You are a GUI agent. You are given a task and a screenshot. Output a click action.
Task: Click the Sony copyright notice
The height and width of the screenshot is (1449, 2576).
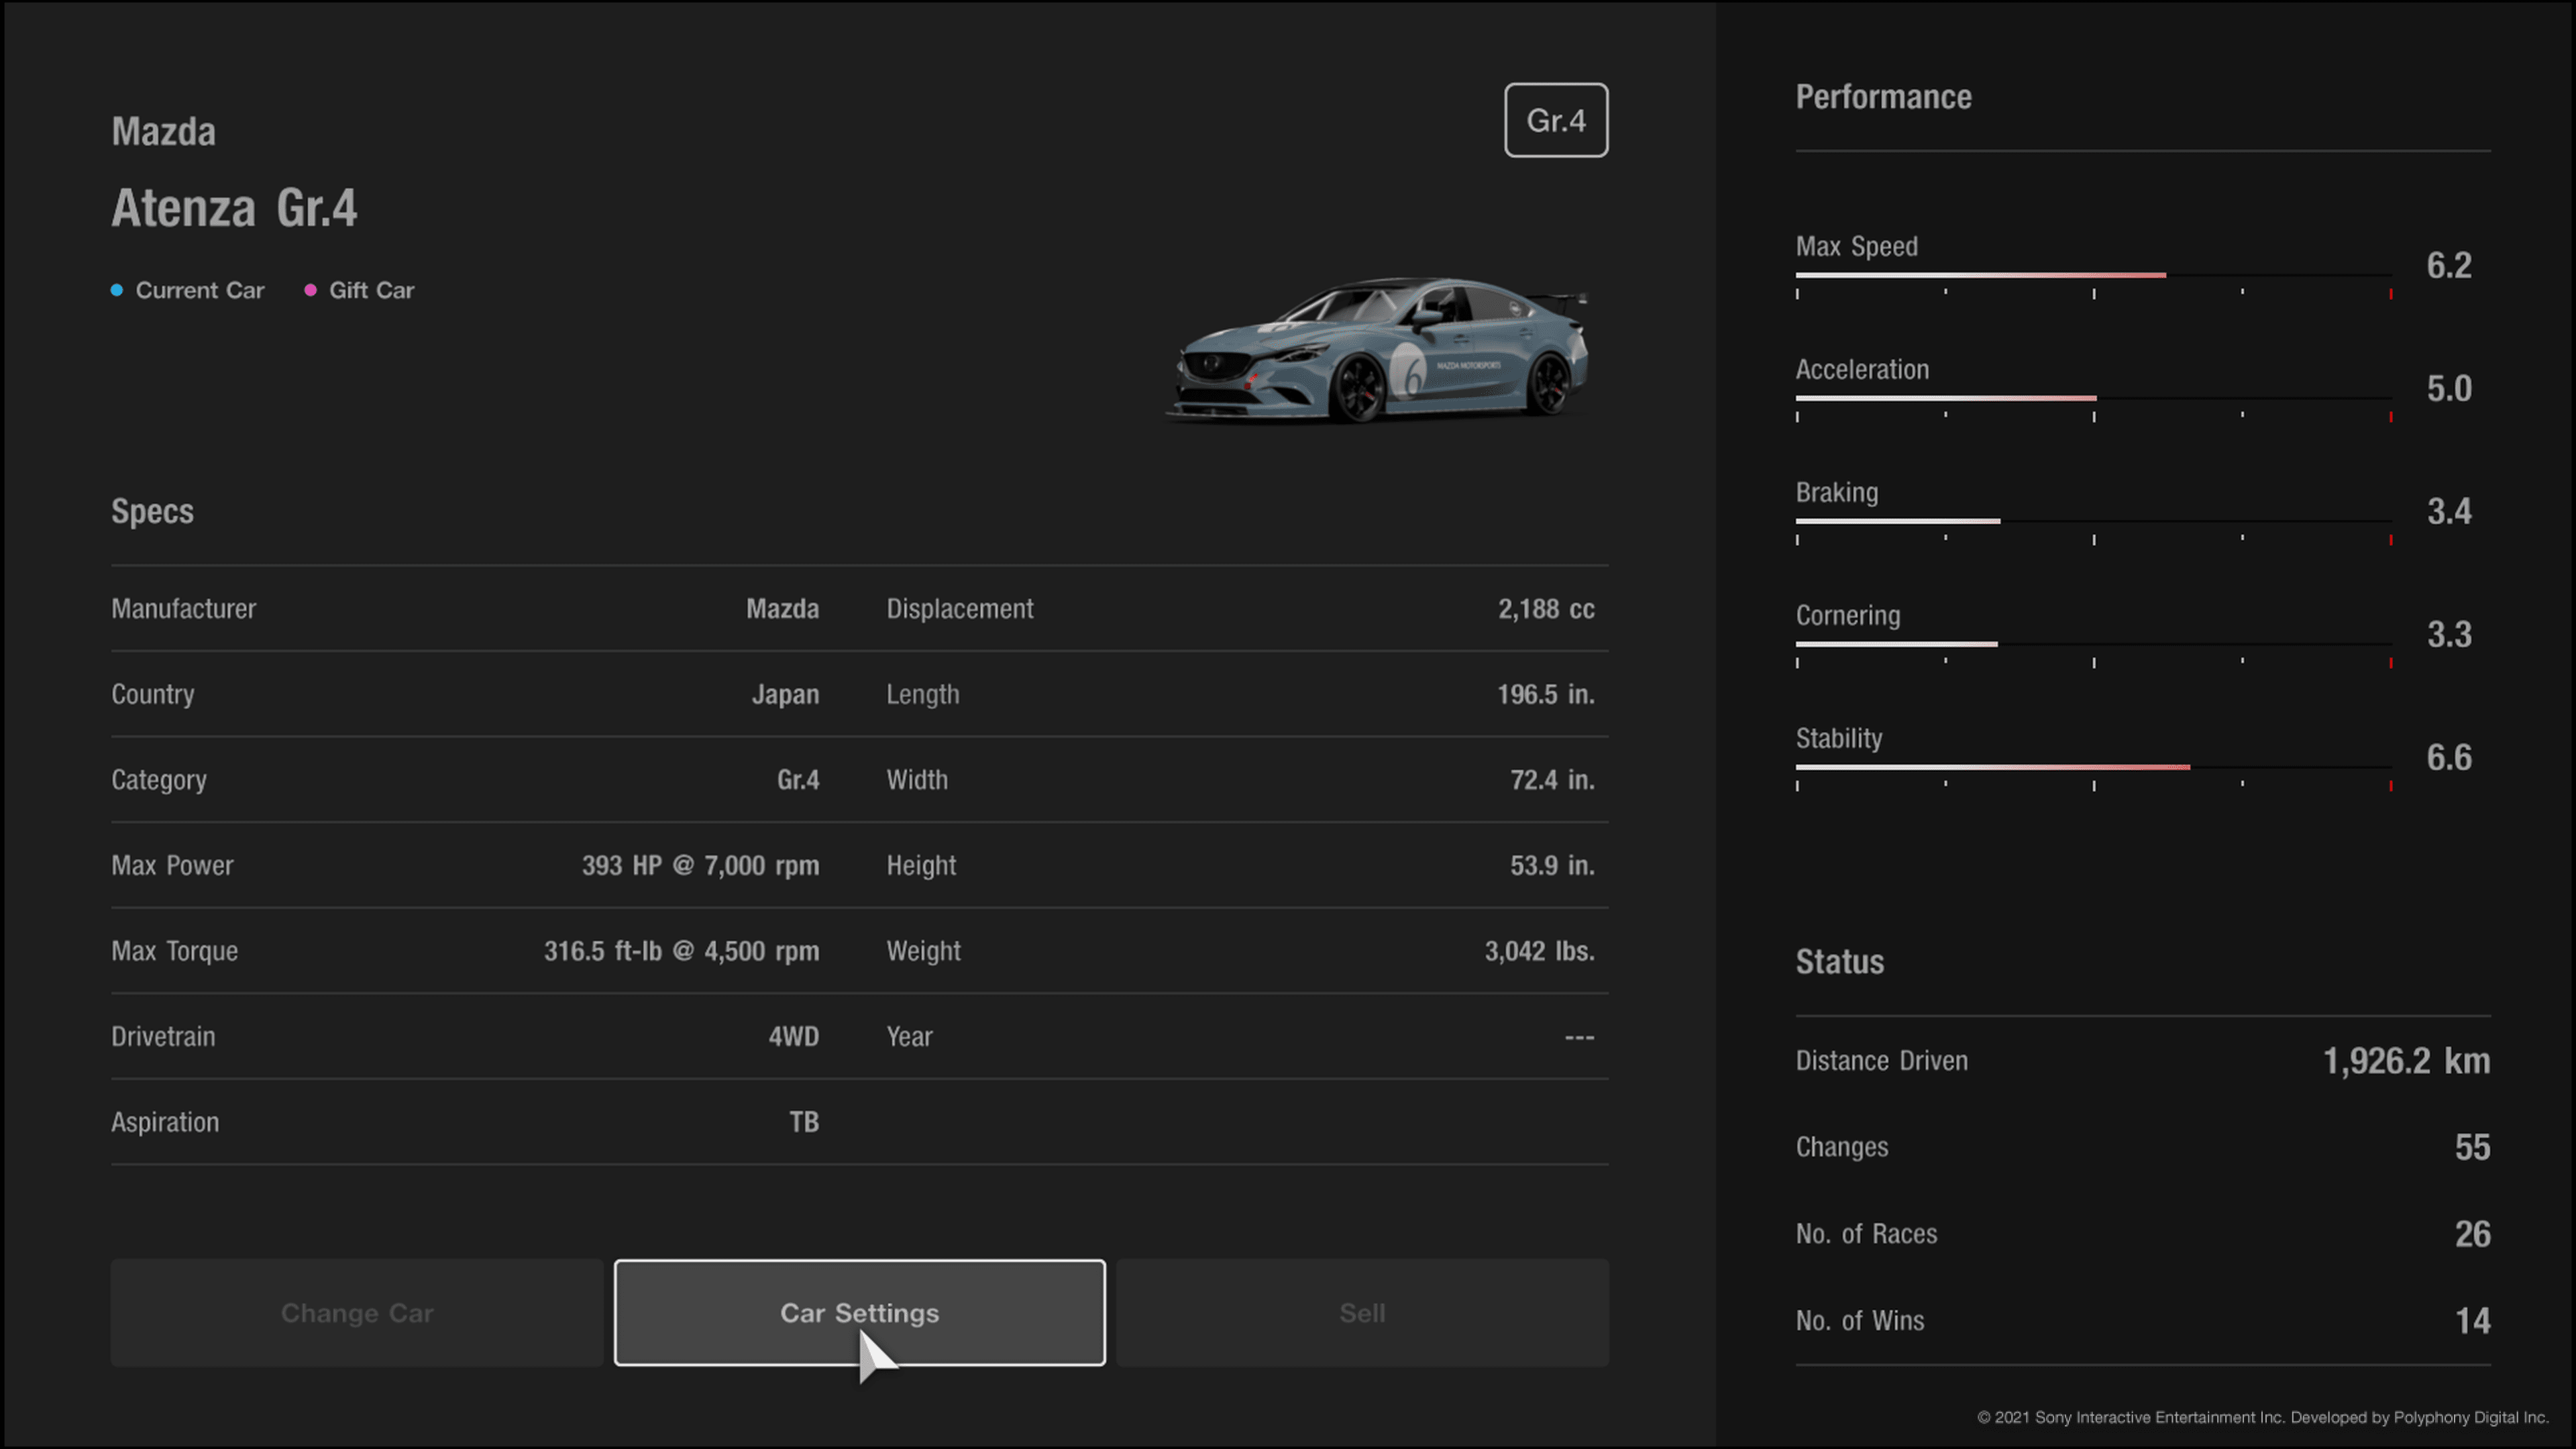[2262, 1417]
